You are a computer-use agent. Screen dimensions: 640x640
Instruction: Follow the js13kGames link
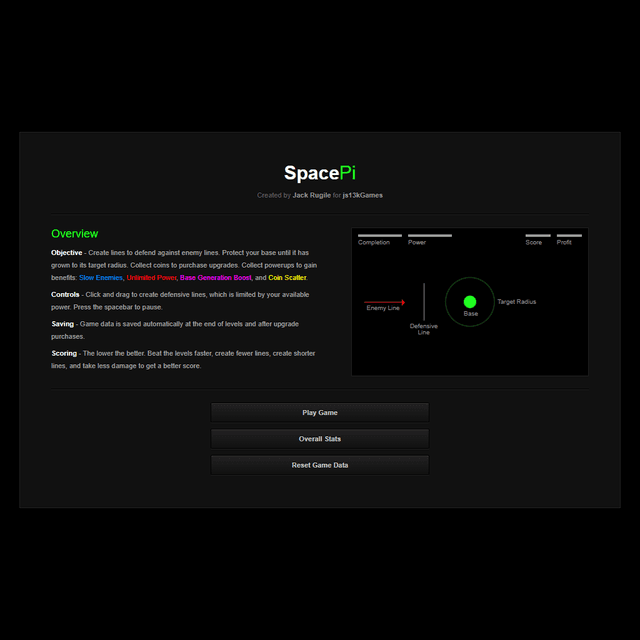pyautogui.click(x=363, y=195)
